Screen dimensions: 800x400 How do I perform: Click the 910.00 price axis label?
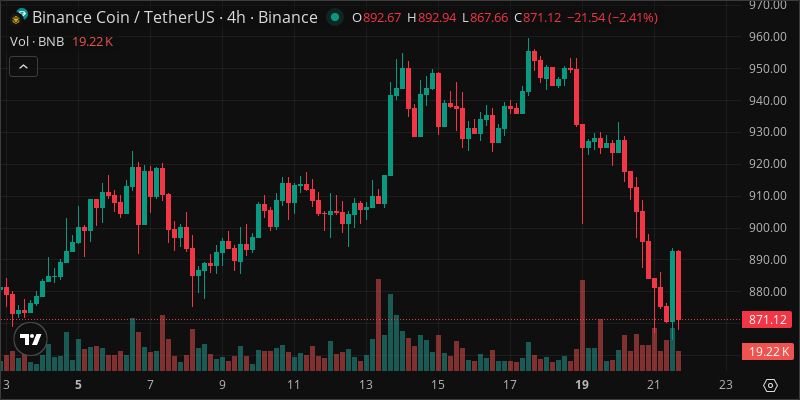(767, 195)
